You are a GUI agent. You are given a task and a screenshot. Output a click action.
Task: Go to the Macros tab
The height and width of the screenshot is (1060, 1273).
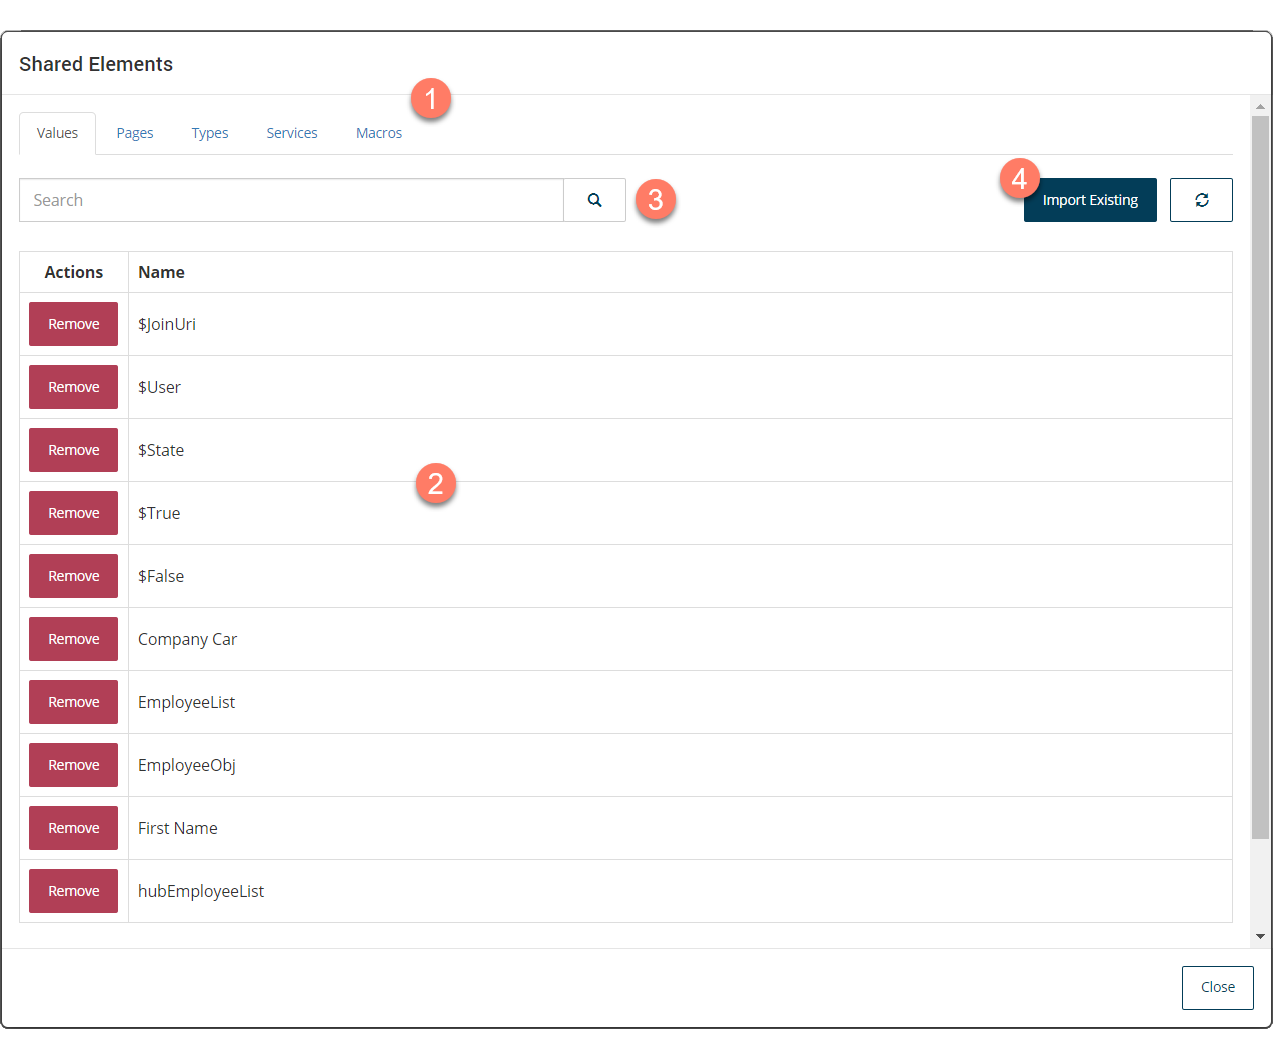pyautogui.click(x=379, y=133)
